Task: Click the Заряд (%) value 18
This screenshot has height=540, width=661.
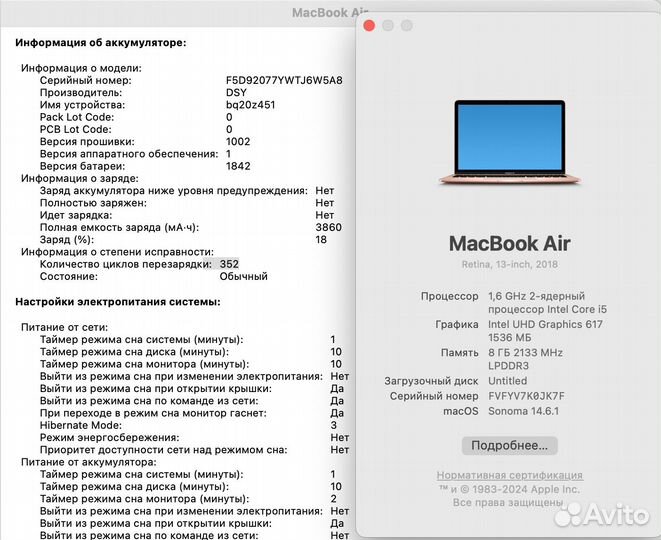Action: pos(321,240)
